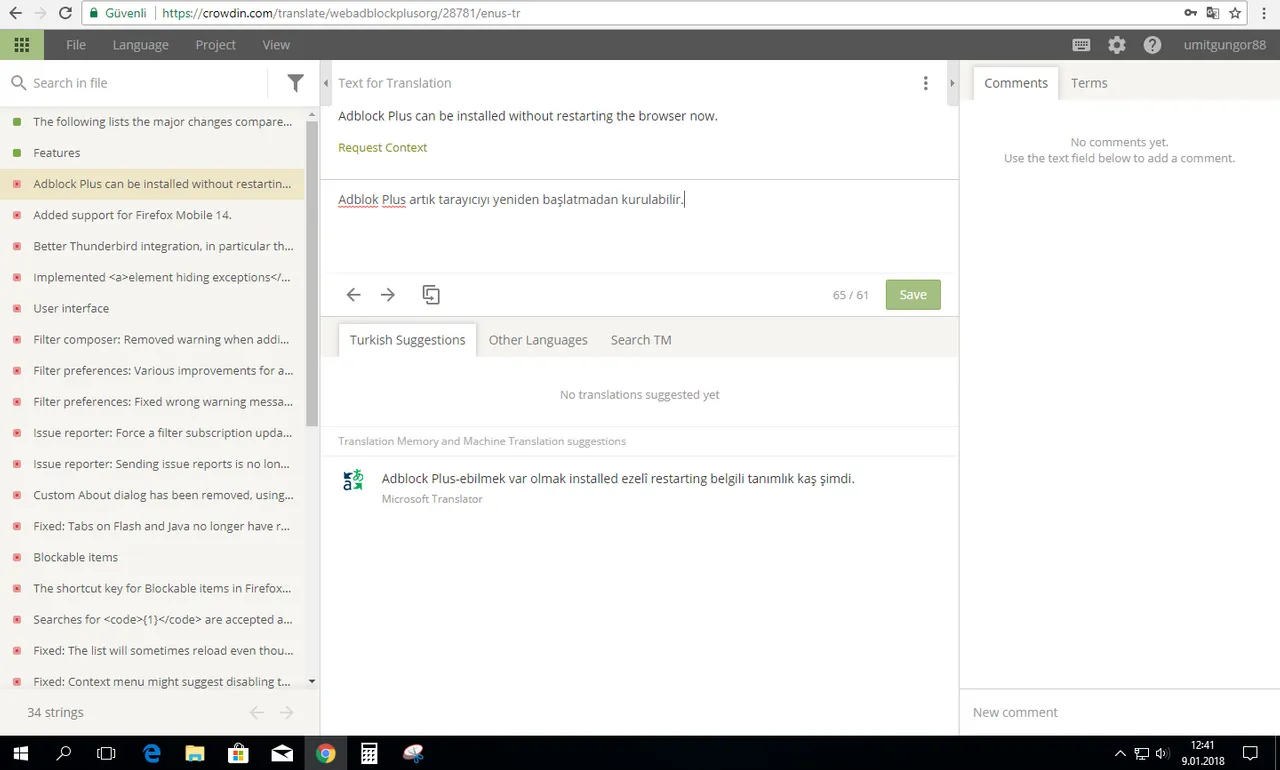Select 'Issue reporter: Force a filter subscription' string
Viewport: 1280px width, 770px height.
tap(152, 433)
